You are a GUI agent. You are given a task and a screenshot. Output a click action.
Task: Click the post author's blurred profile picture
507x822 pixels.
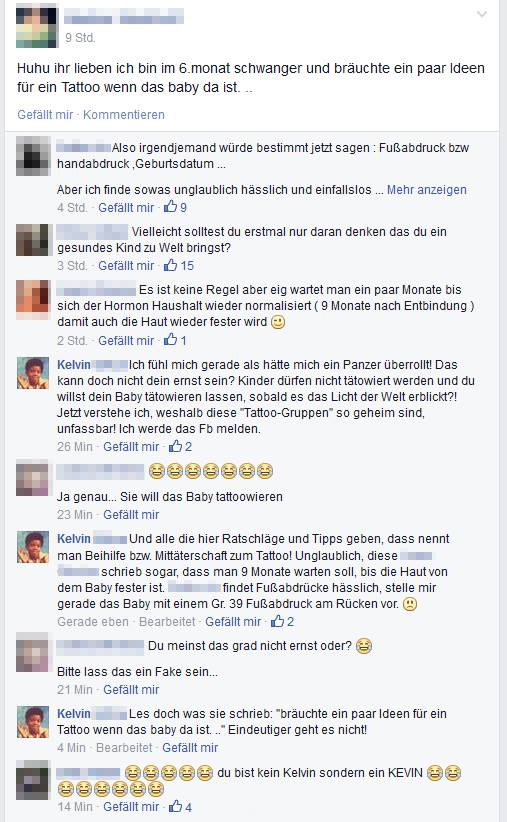pyautogui.click(x=36, y=25)
